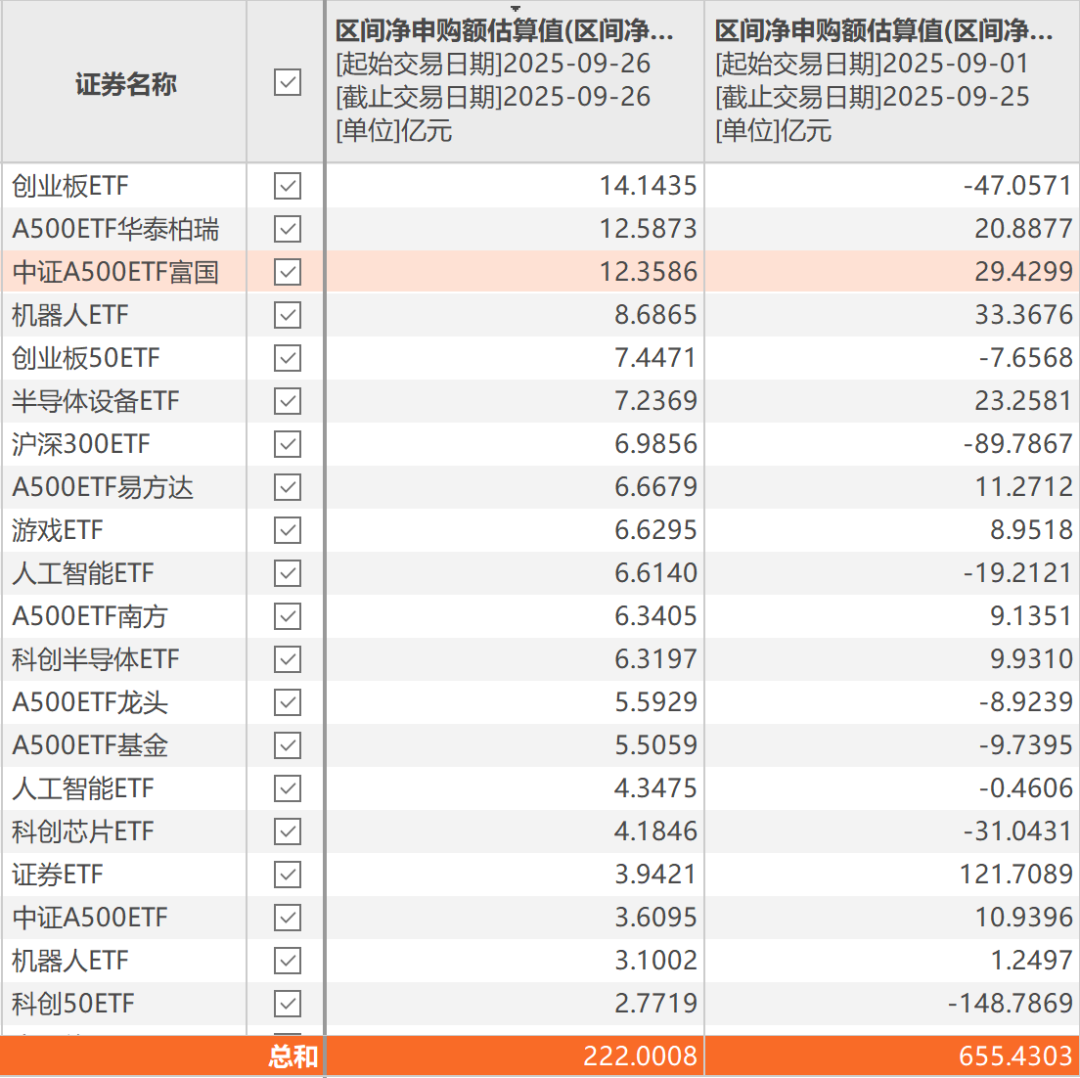The width and height of the screenshot is (1080, 1078).
Task: Deselect the 证券ETF checkbox
Action: [x=287, y=875]
